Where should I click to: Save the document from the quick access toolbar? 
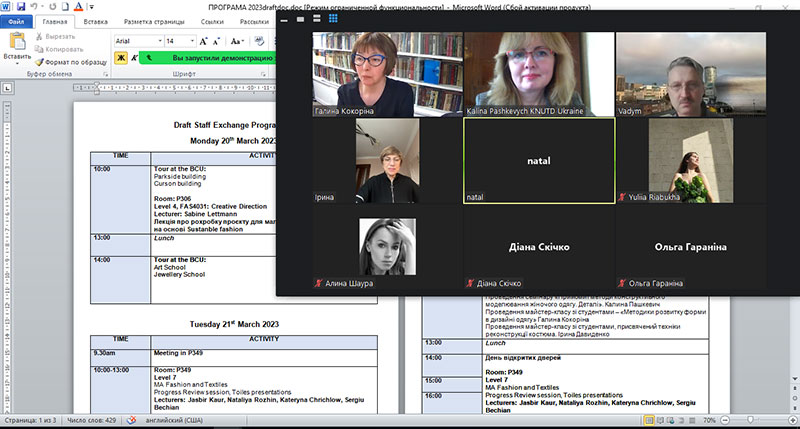tap(21, 7)
